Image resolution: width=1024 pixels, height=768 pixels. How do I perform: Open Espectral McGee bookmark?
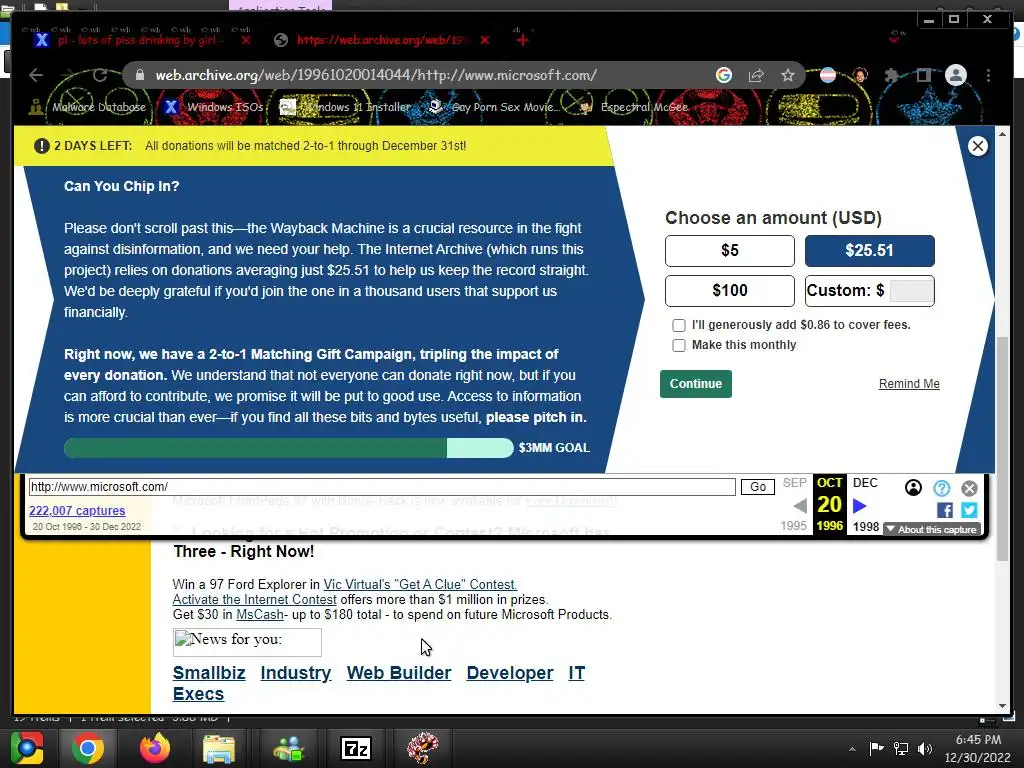click(633, 107)
